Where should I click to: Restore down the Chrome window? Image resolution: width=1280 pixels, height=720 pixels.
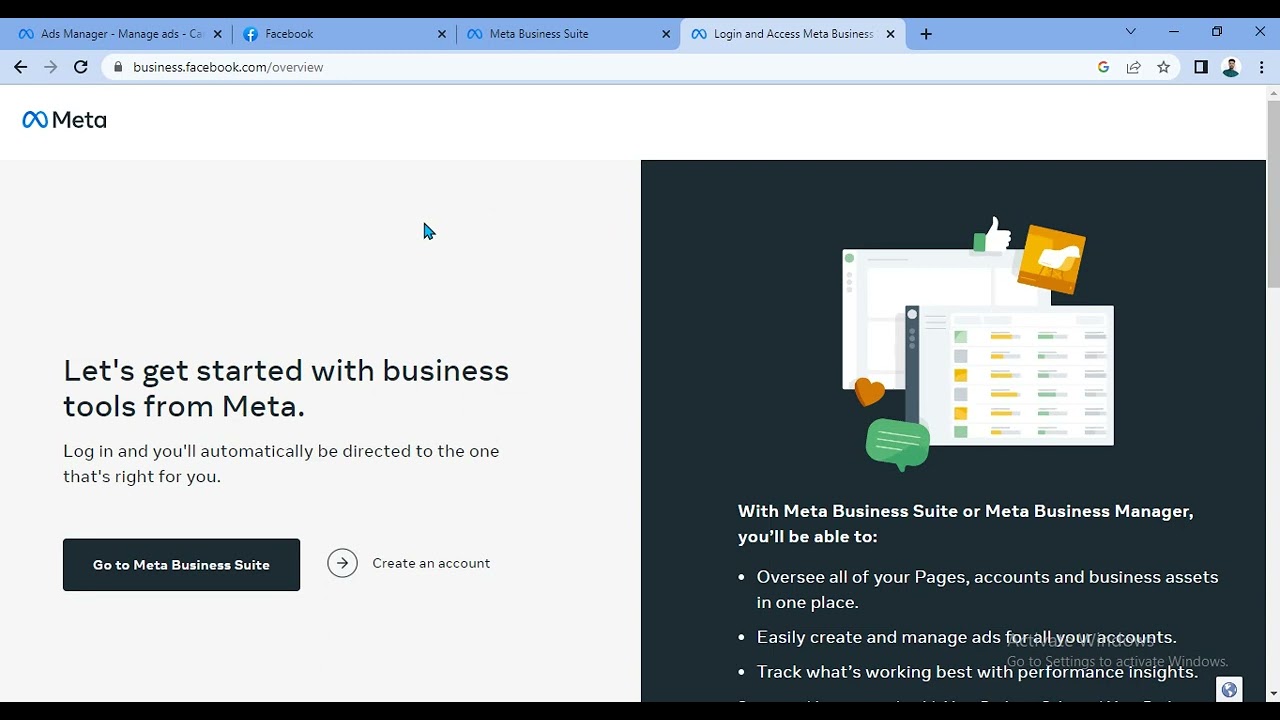(1217, 32)
